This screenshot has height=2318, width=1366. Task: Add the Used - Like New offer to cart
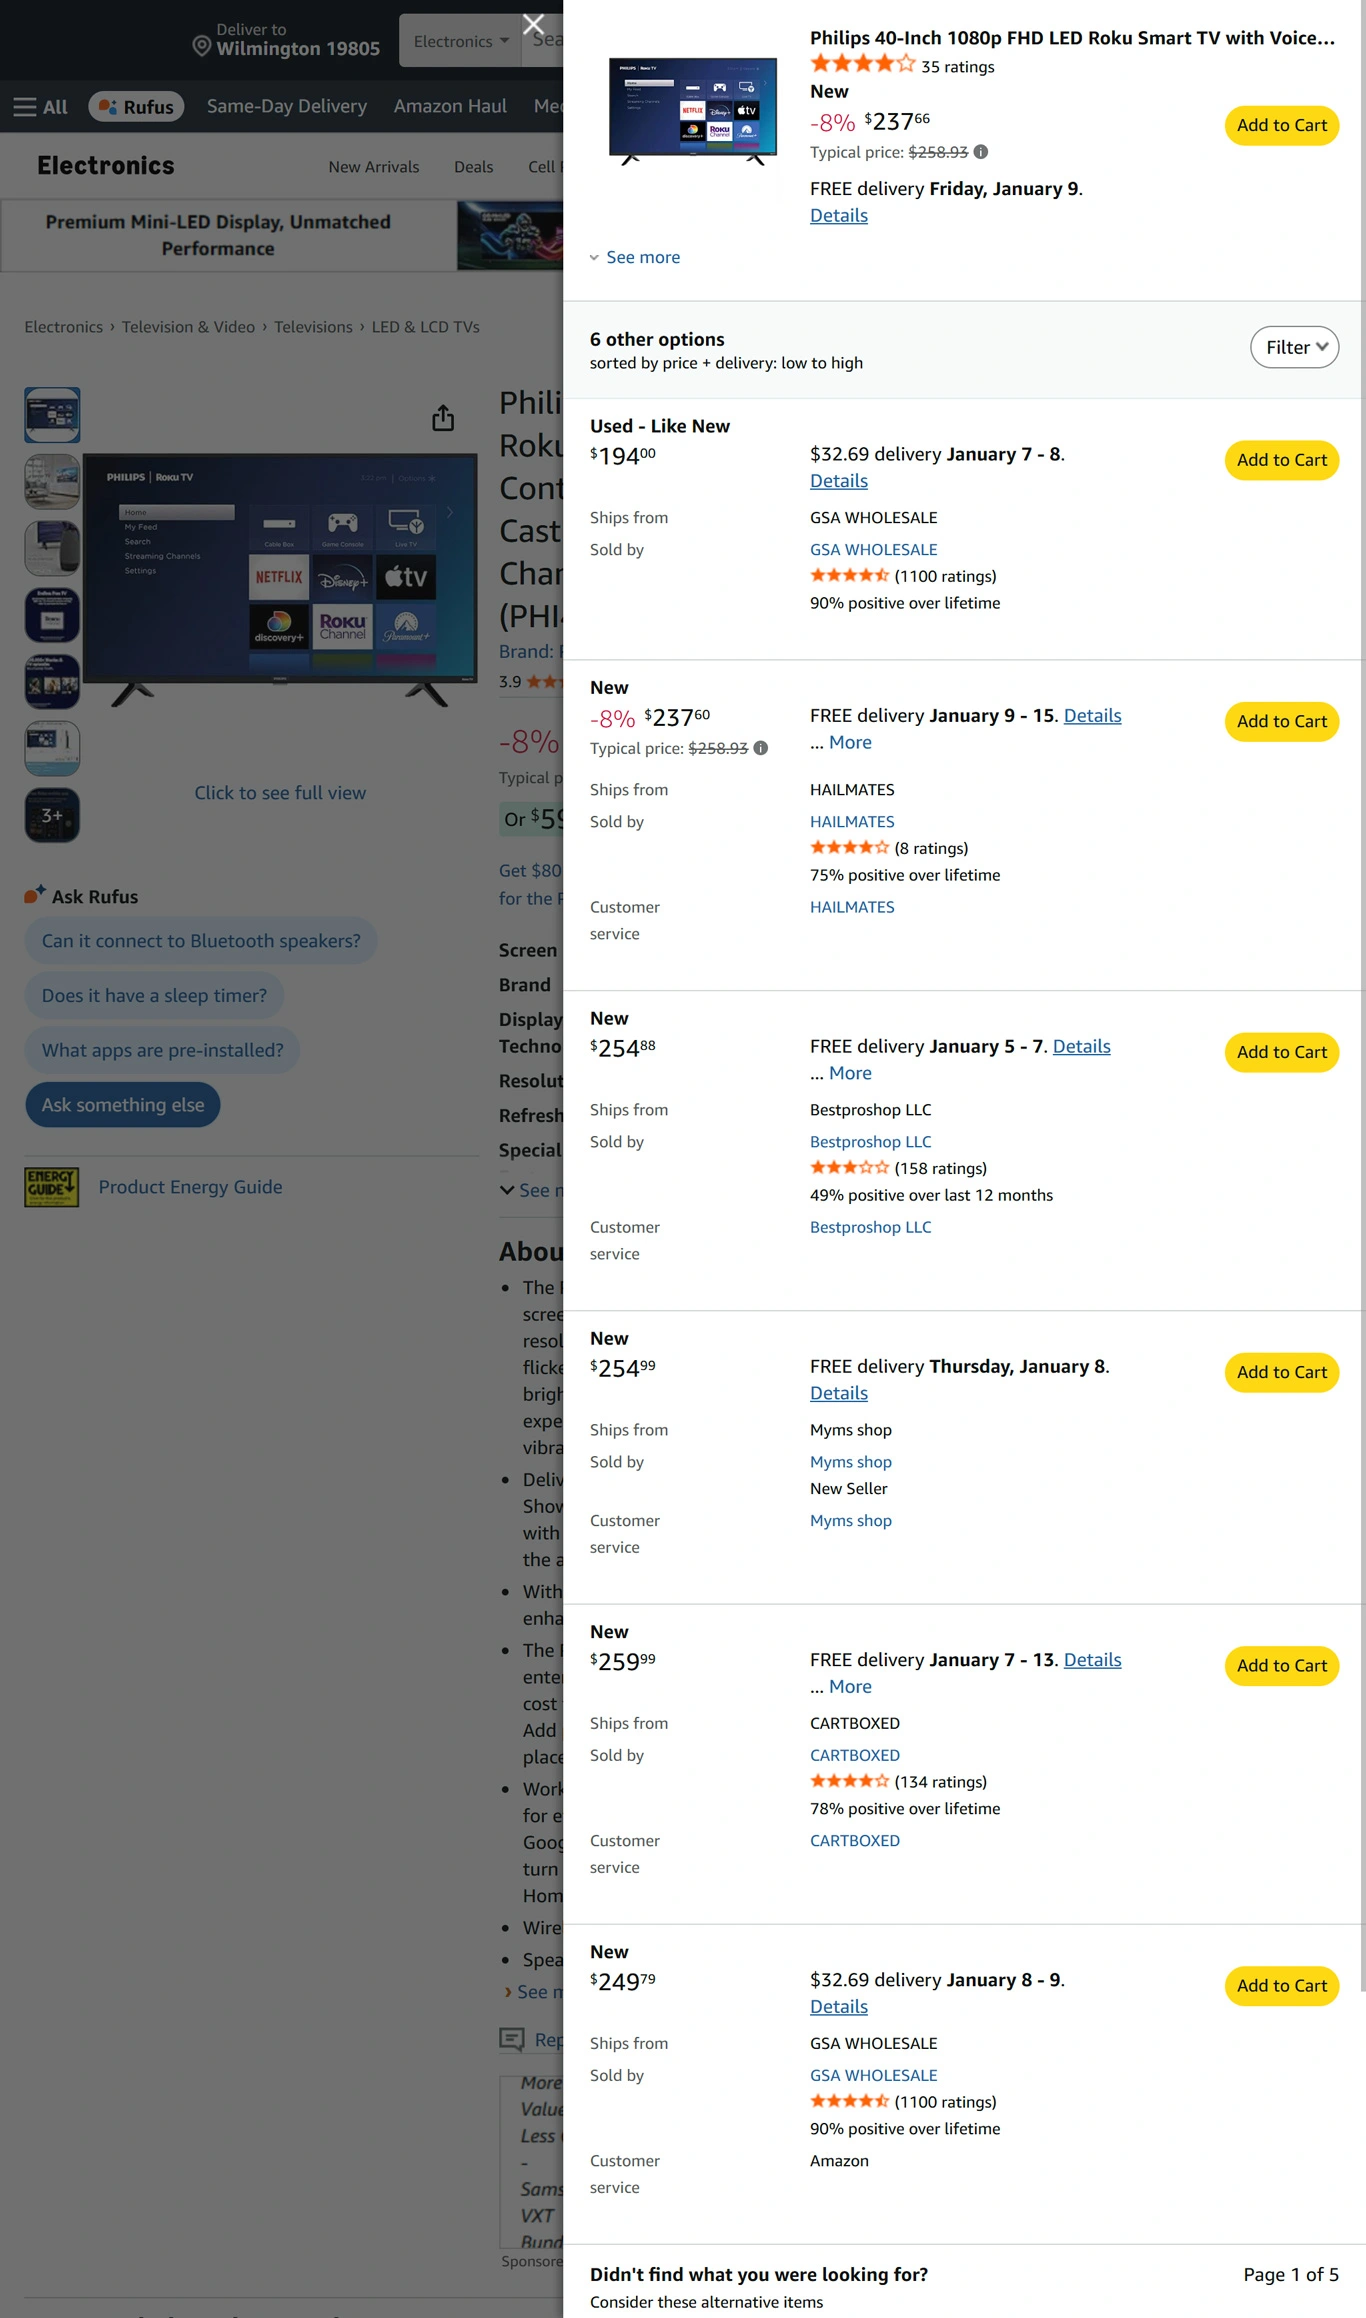pyautogui.click(x=1281, y=460)
